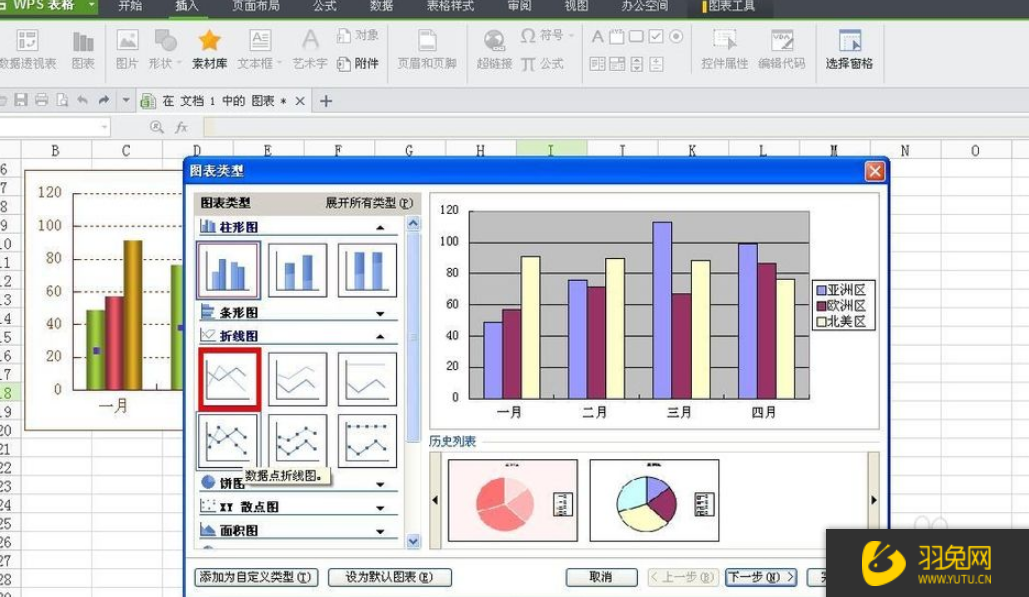Select the red pie chart history thumbnail
The width and height of the screenshot is (1029, 597).
pyautogui.click(x=513, y=501)
